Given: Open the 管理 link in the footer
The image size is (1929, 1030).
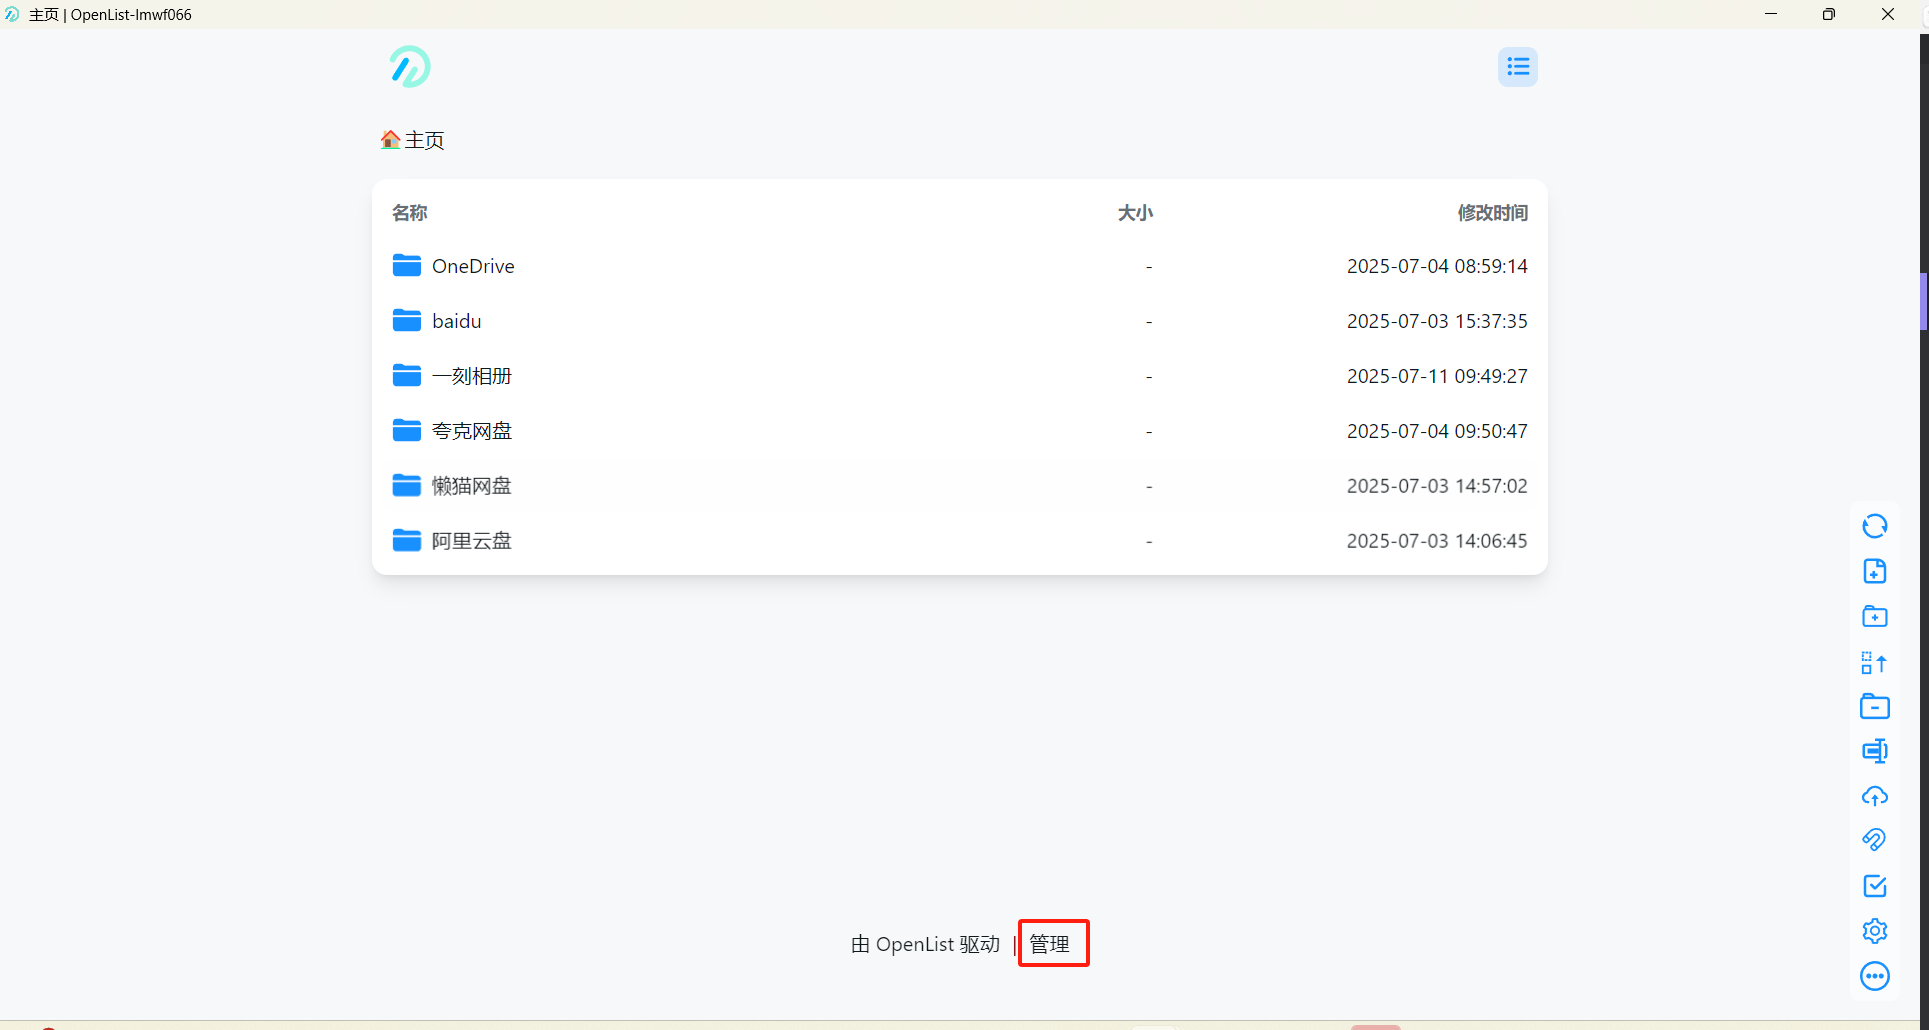Looking at the screenshot, I should [1050, 944].
